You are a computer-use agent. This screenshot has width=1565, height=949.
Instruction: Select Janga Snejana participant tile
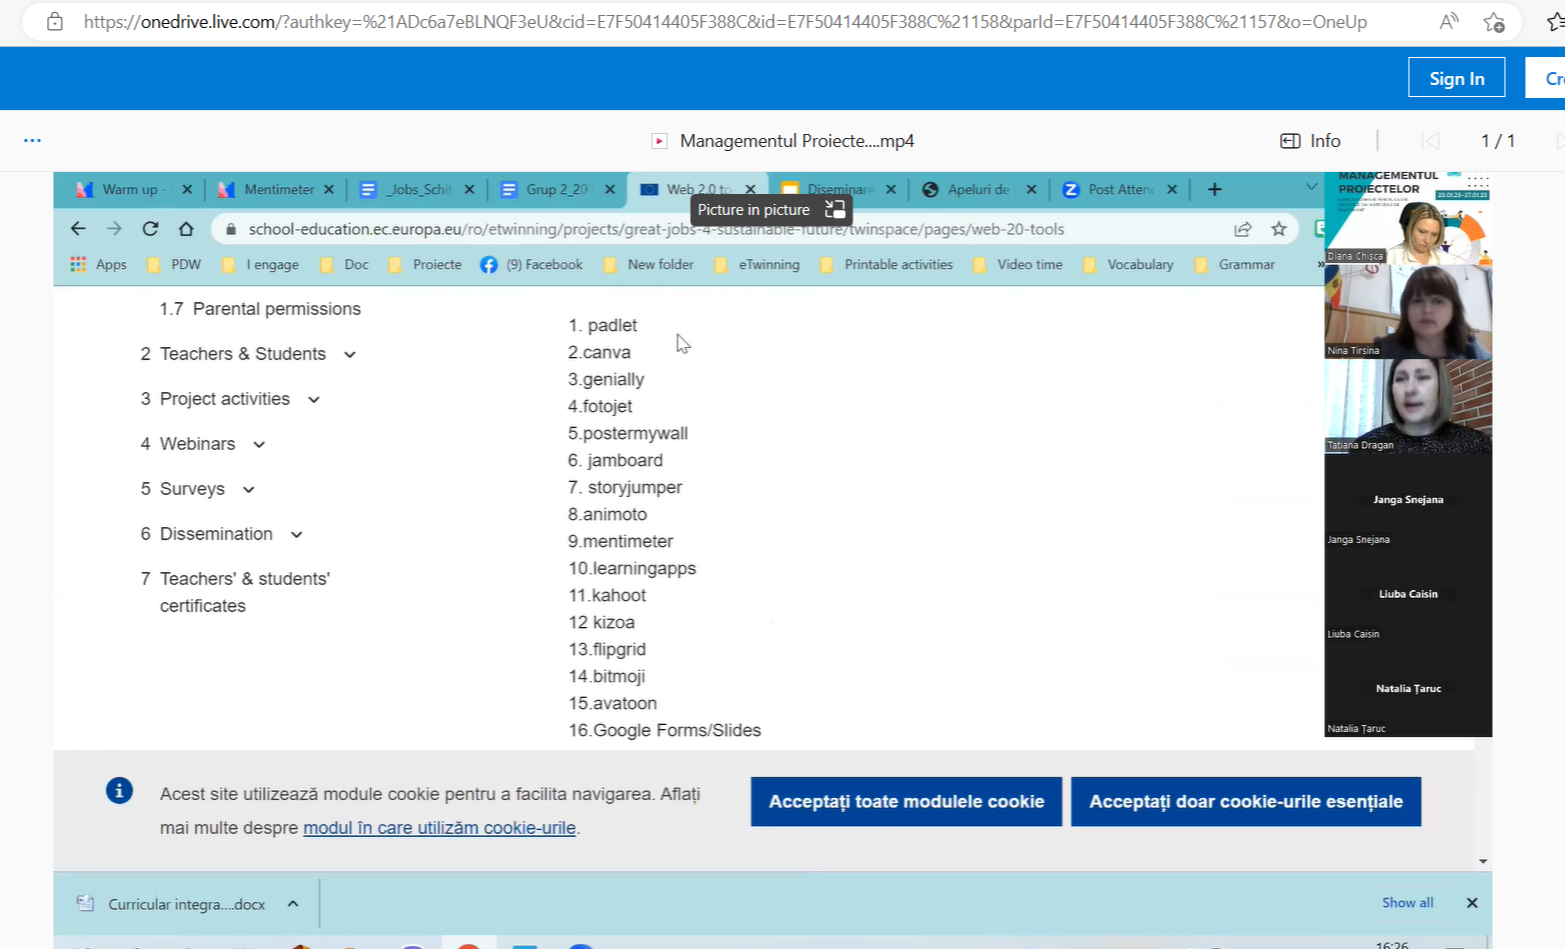coord(1408,500)
